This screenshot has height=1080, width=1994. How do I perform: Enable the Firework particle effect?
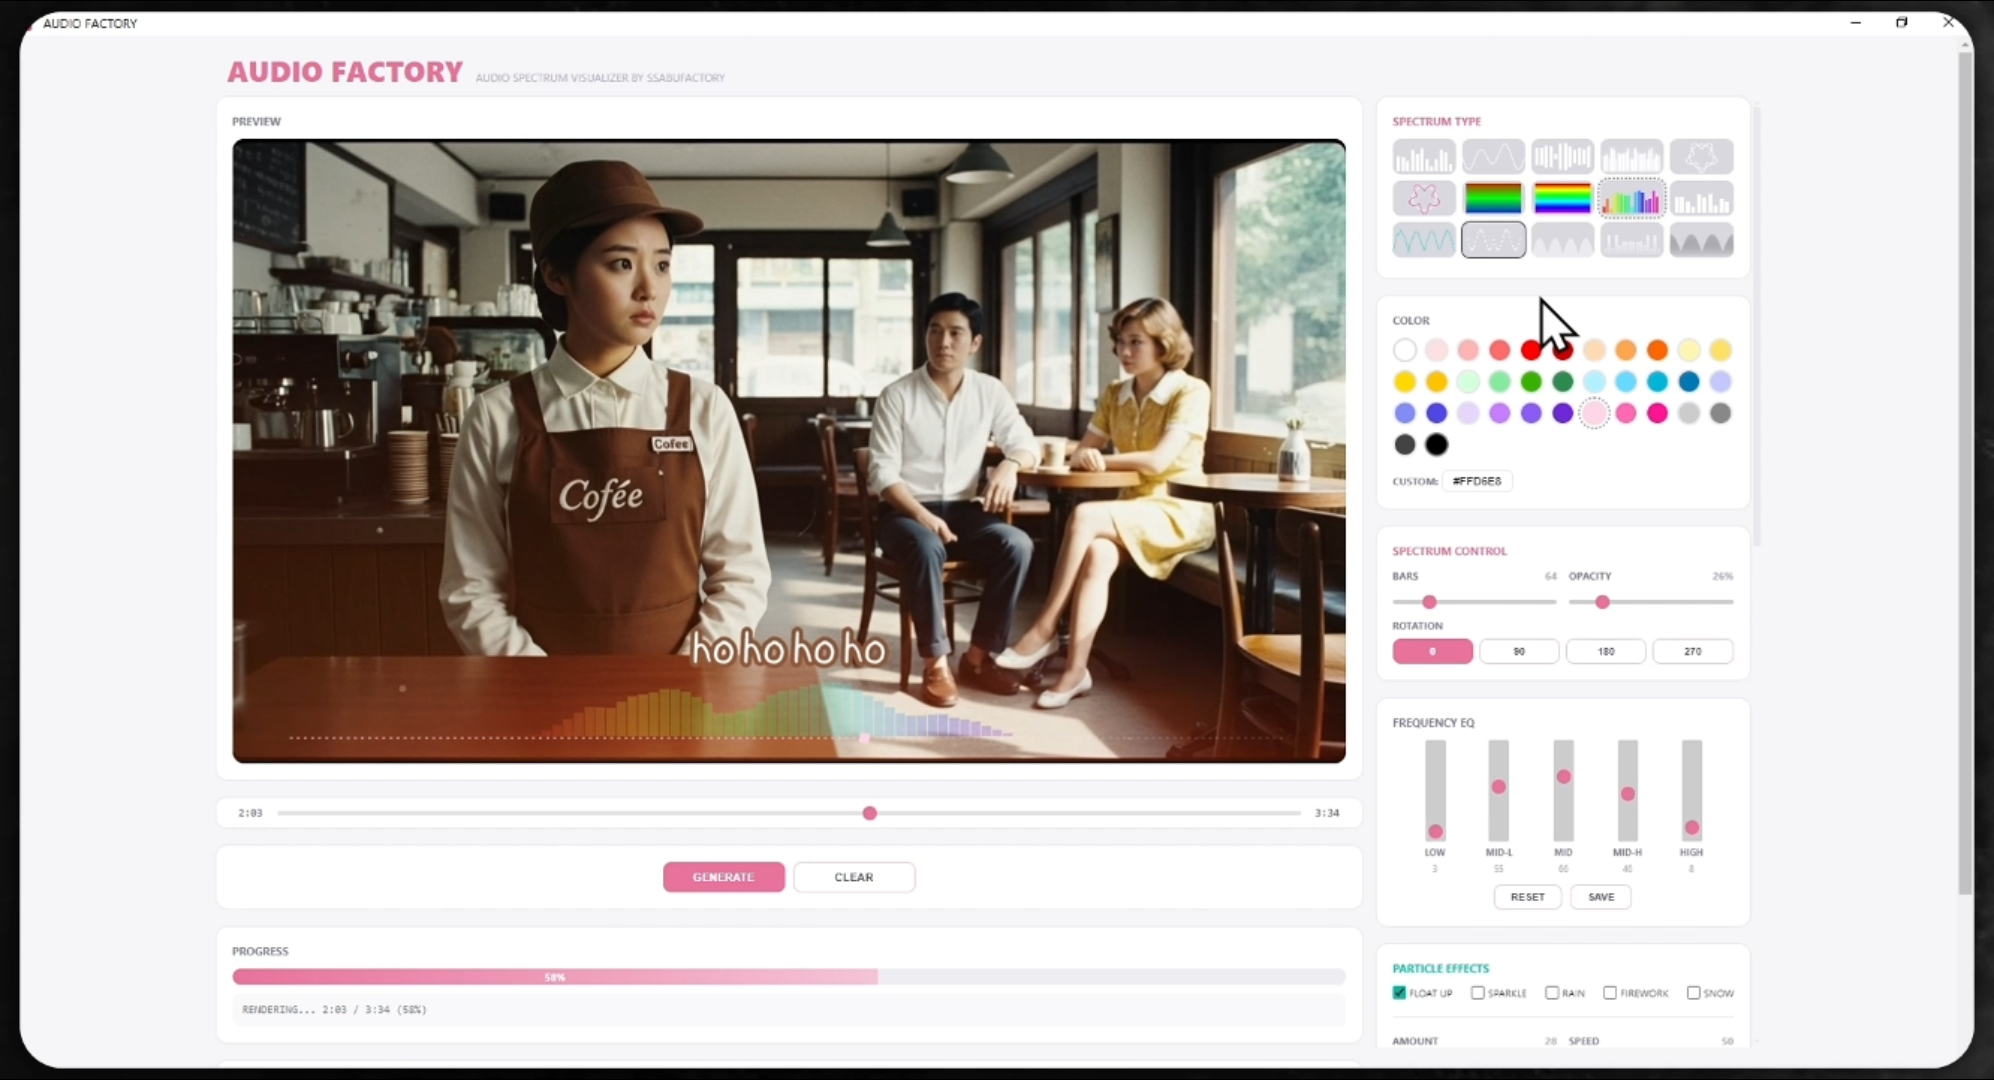1609,993
